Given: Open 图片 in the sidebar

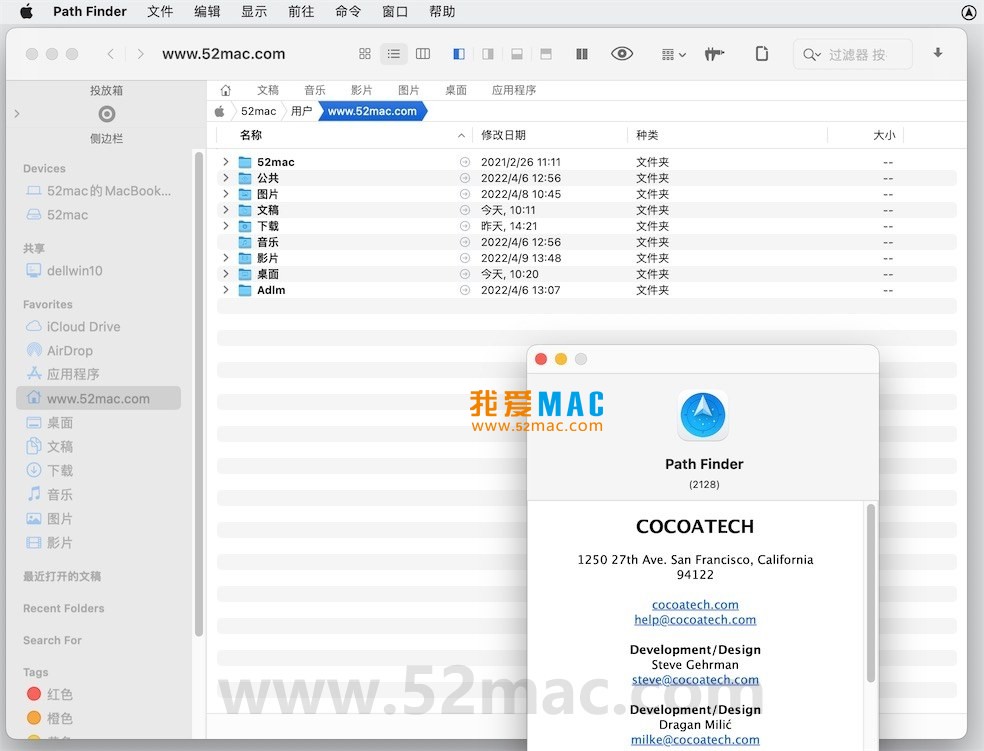Looking at the screenshot, I should click(50, 519).
